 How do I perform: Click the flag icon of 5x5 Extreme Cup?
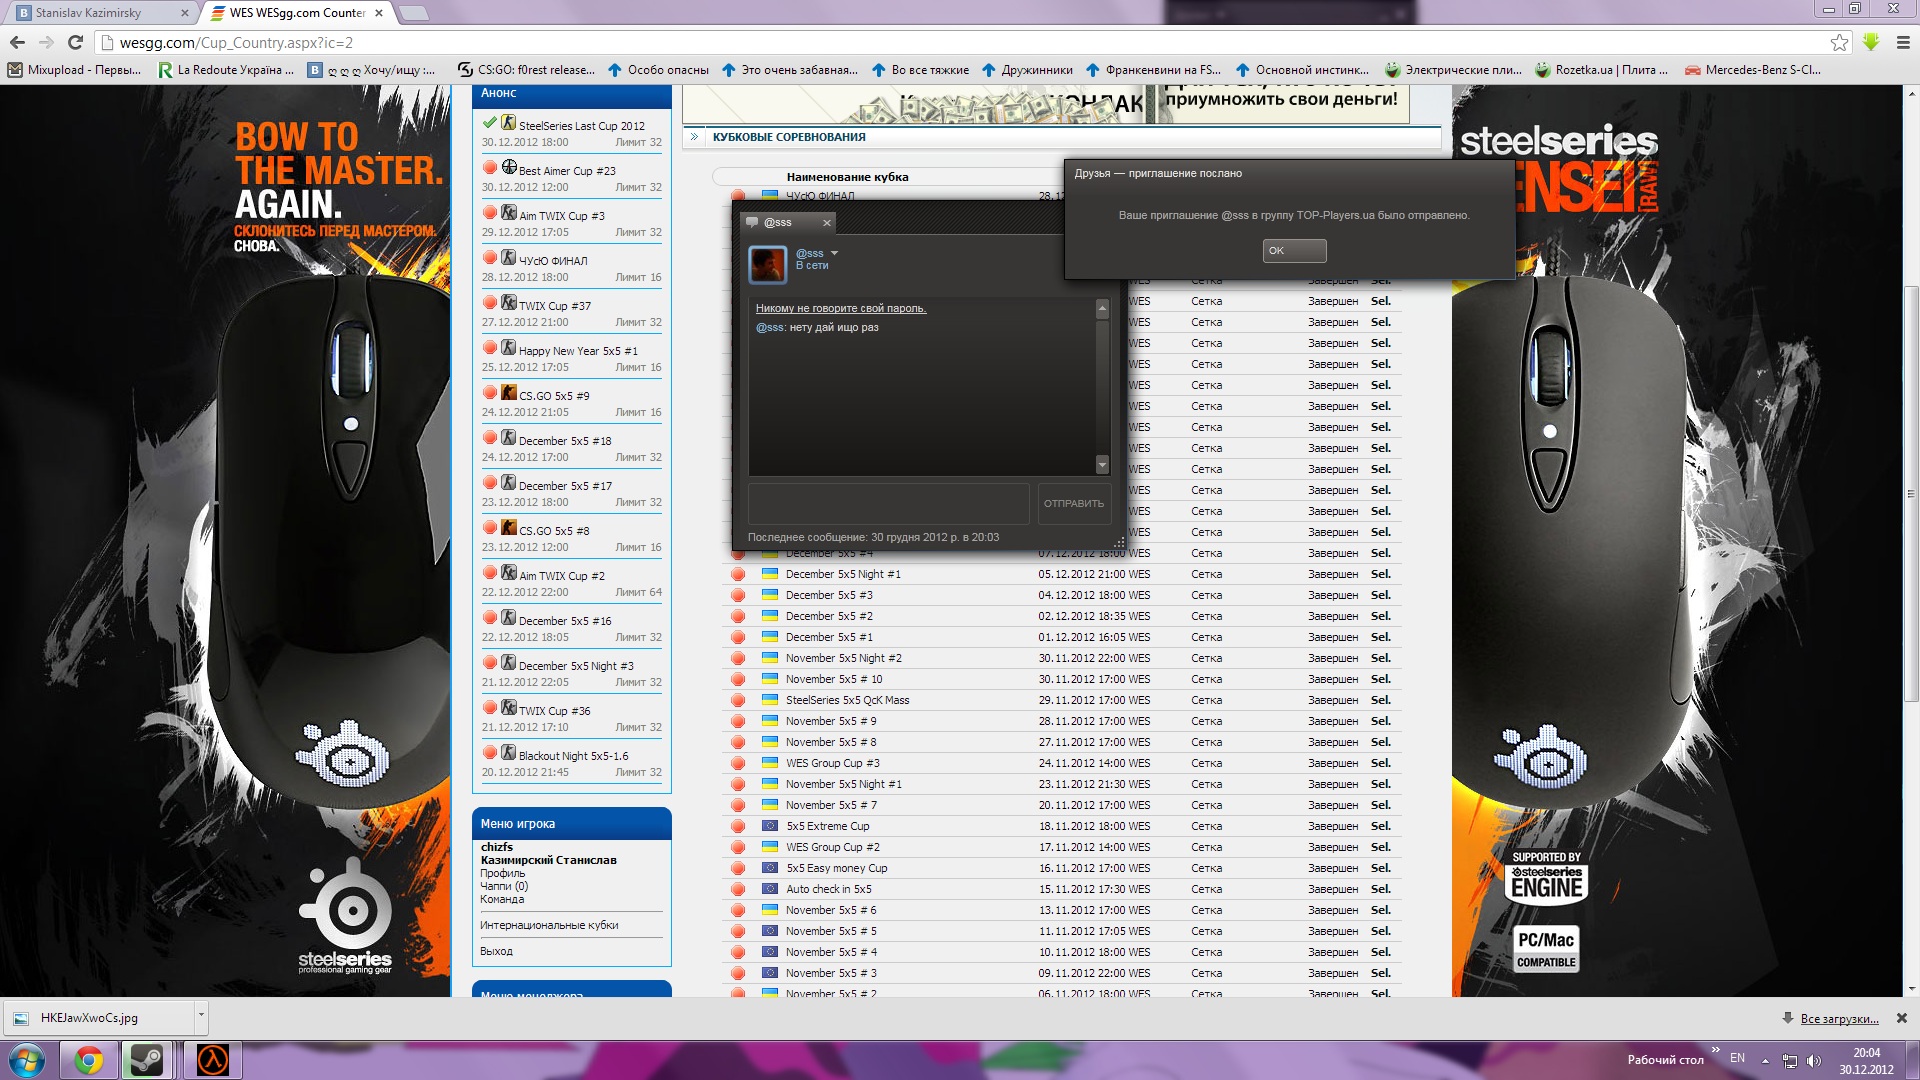(x=770, y=826)
